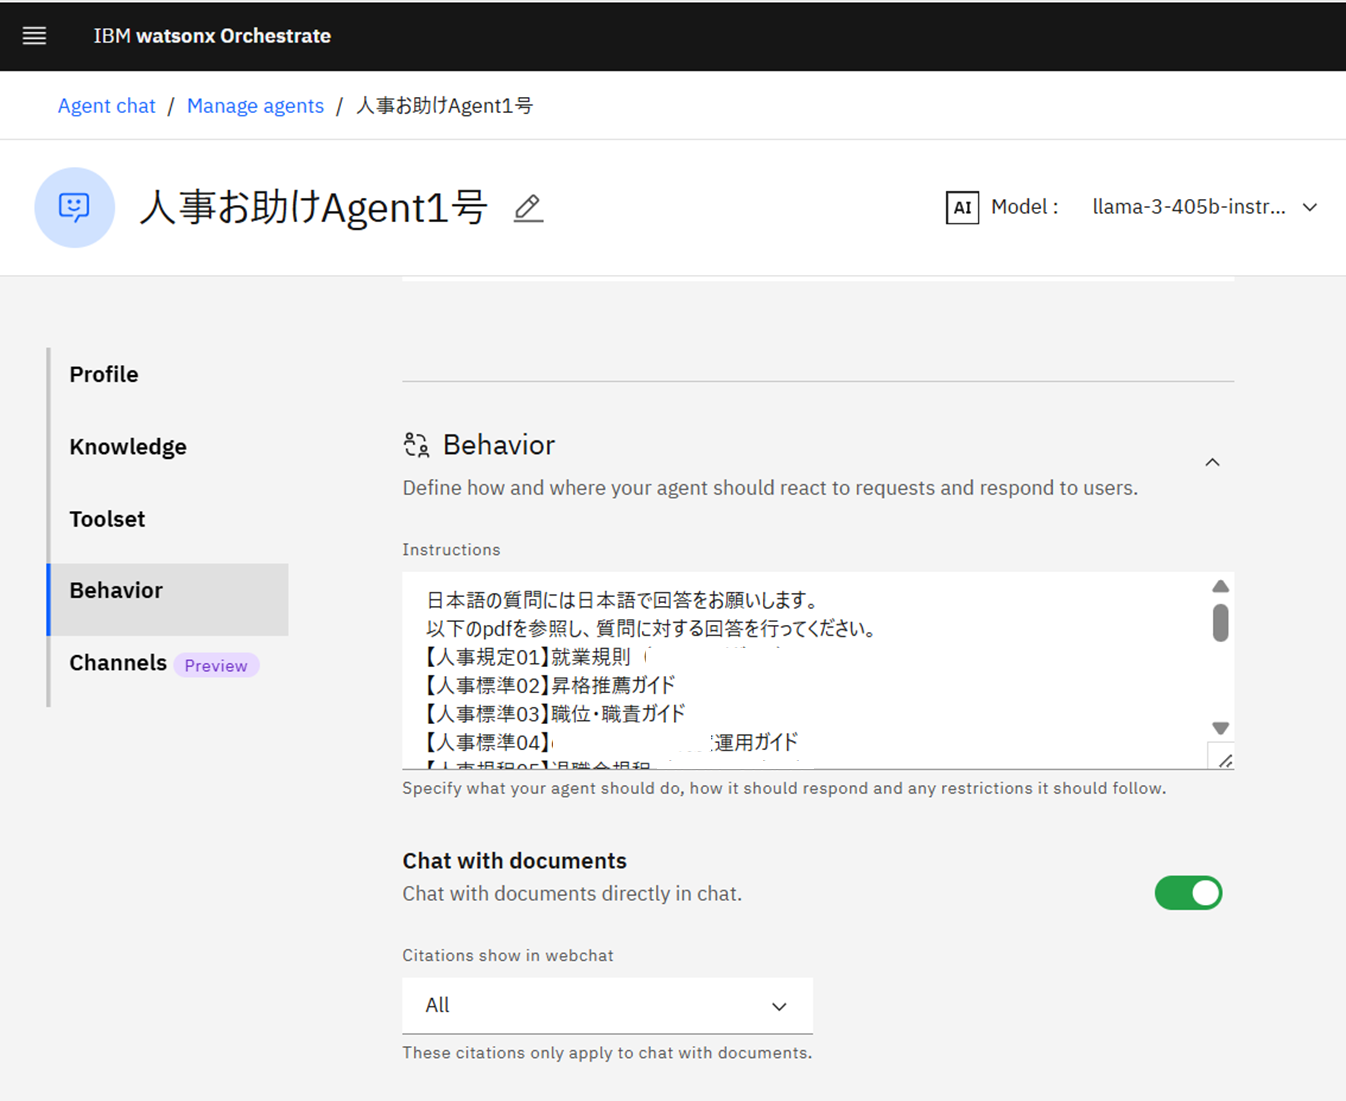1346x1101 pixels.
Task: Click inside the Instructions text area
Action: coord(804,670)
